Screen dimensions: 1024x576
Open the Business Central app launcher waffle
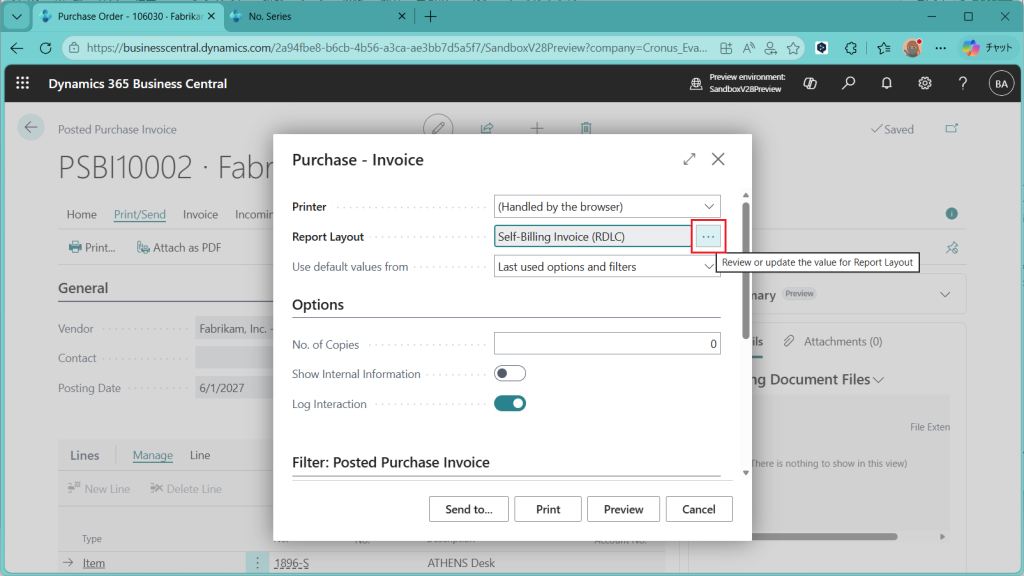(23, 84)
